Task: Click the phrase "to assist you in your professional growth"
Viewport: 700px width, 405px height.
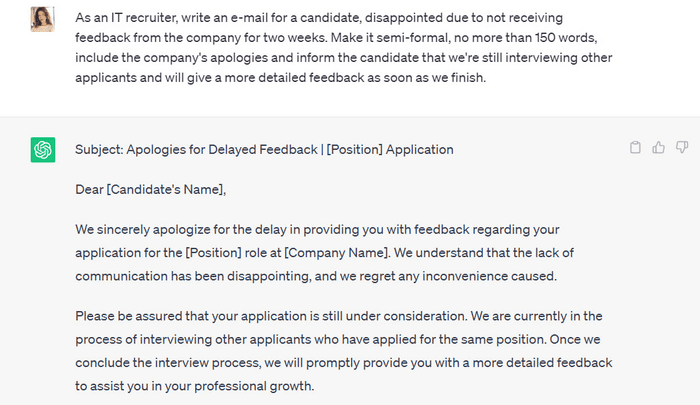Action: (x=195, y=385)
